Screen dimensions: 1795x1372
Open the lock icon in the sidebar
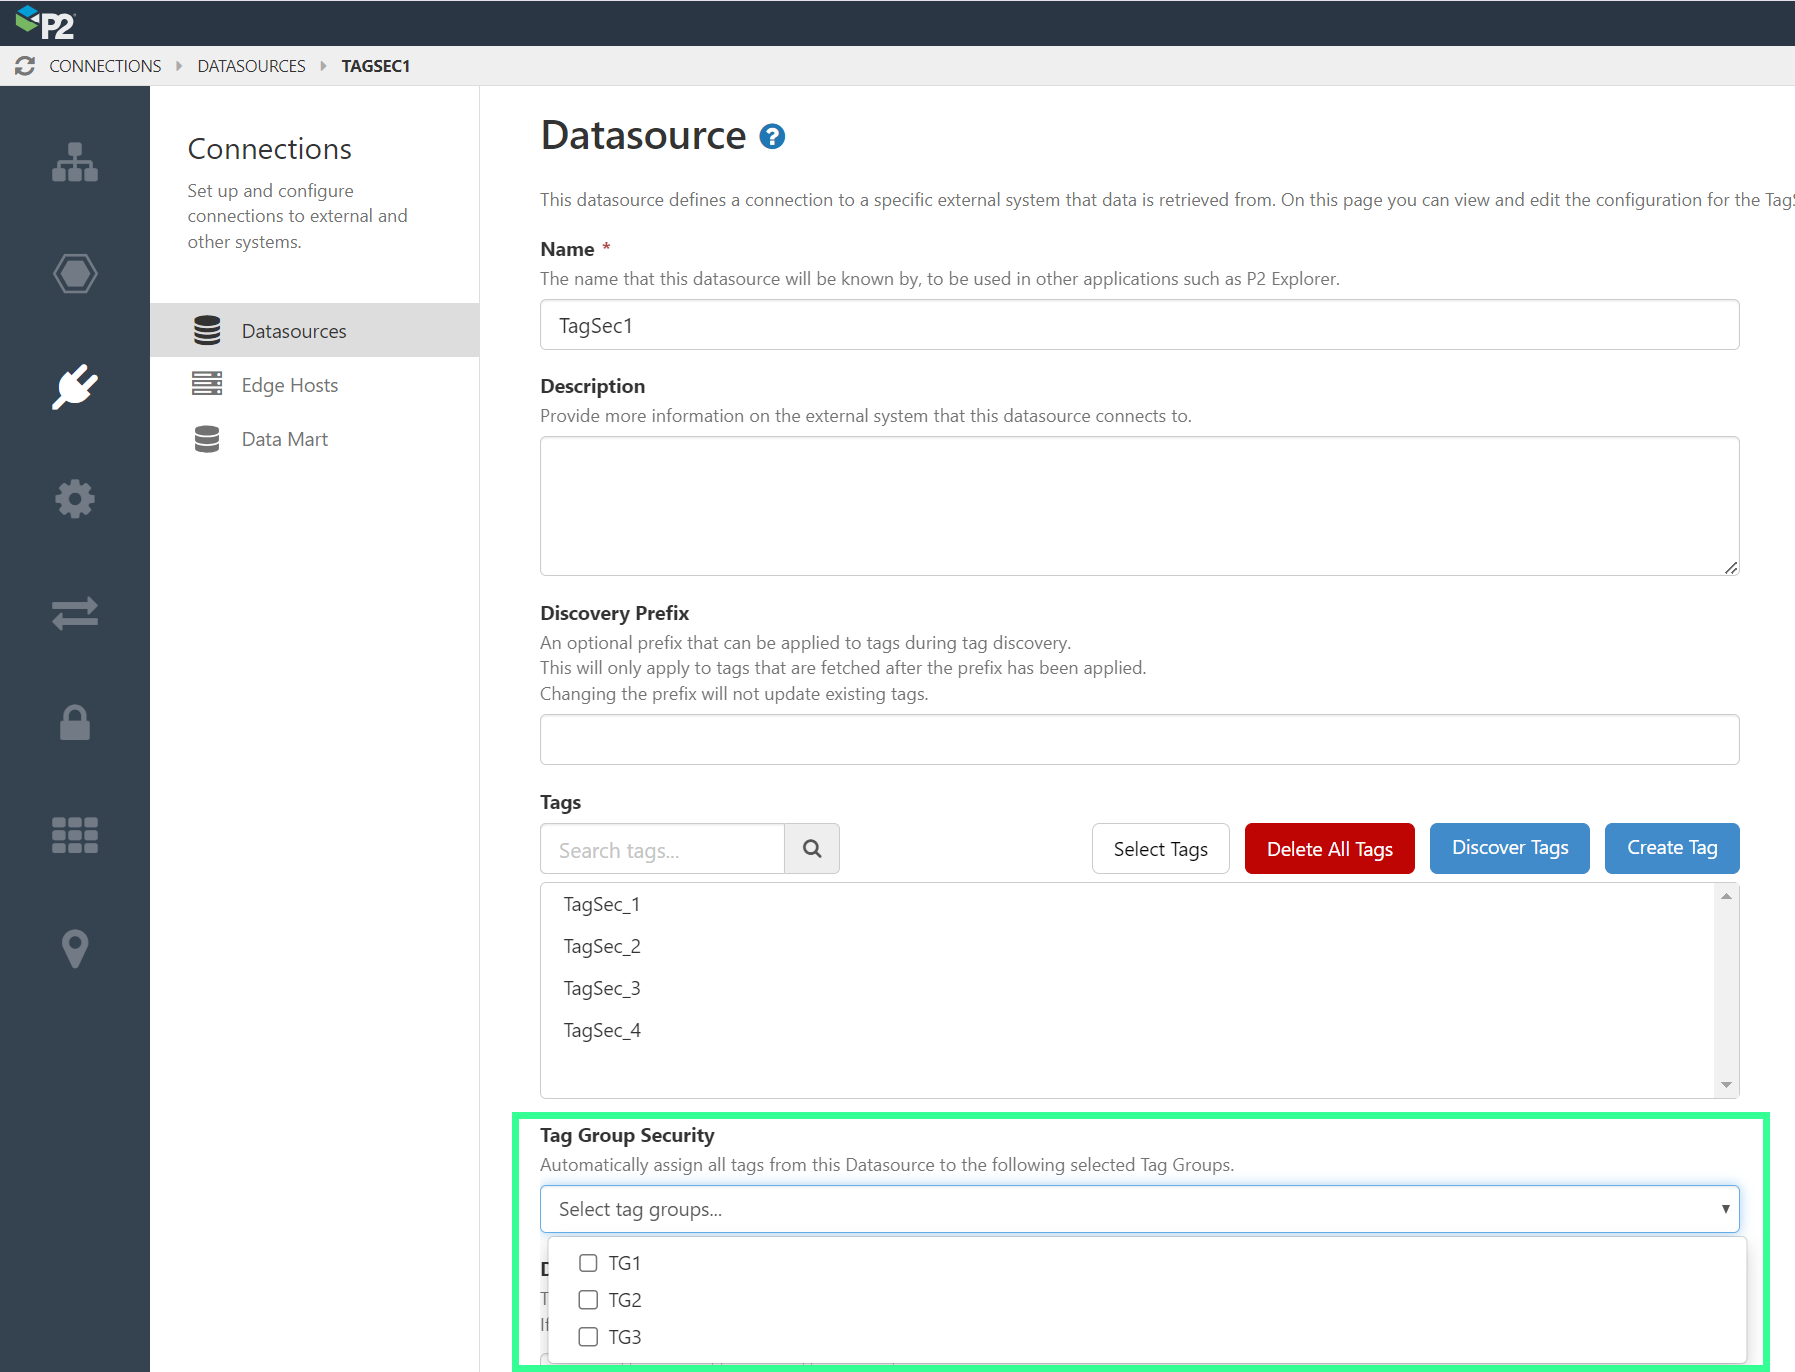click(x=75, y=724)
